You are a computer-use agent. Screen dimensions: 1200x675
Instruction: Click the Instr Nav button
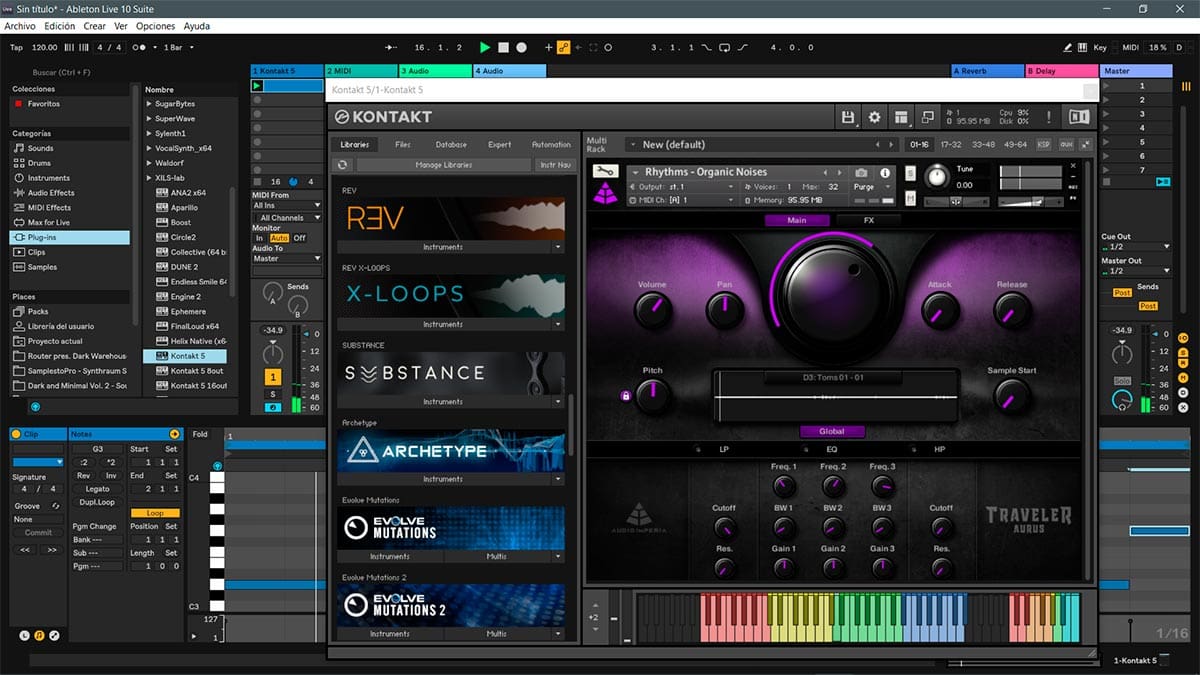click(555, 165)
